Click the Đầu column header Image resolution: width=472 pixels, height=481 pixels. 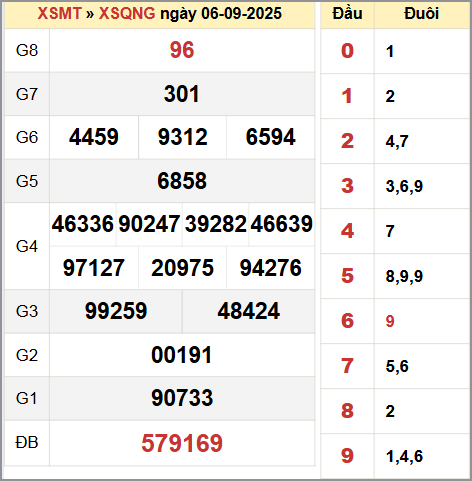347,14
